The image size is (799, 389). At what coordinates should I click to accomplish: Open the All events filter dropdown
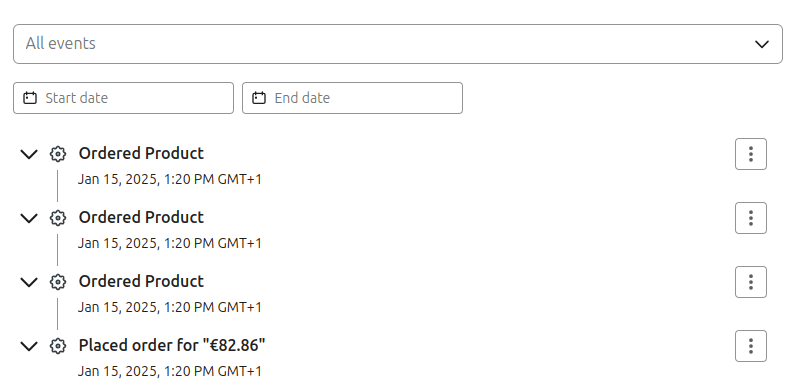point(397,44)
